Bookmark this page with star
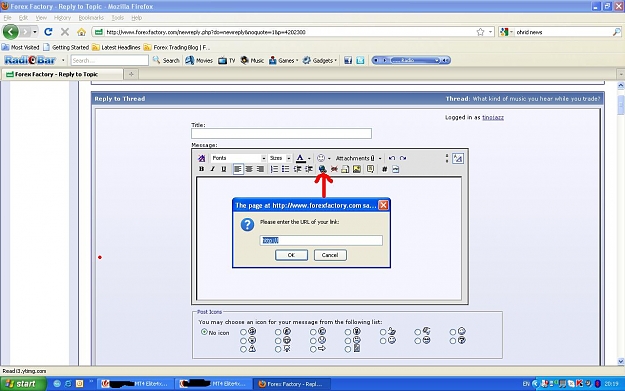625x391 pixels. (x=480, y=32)
